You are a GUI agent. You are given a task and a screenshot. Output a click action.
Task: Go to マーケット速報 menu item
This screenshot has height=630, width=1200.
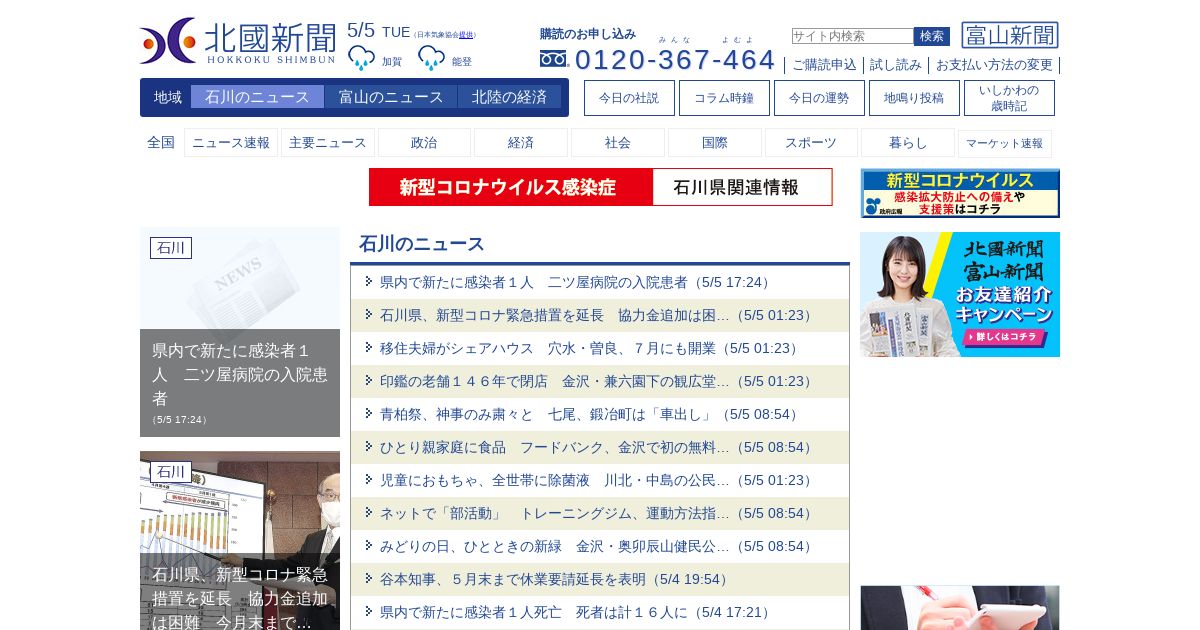(1005, 143)
